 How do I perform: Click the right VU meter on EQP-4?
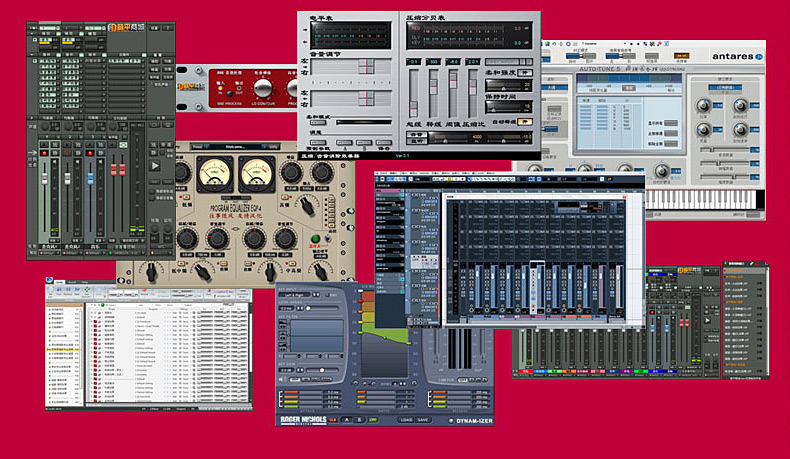coord(255,173)
